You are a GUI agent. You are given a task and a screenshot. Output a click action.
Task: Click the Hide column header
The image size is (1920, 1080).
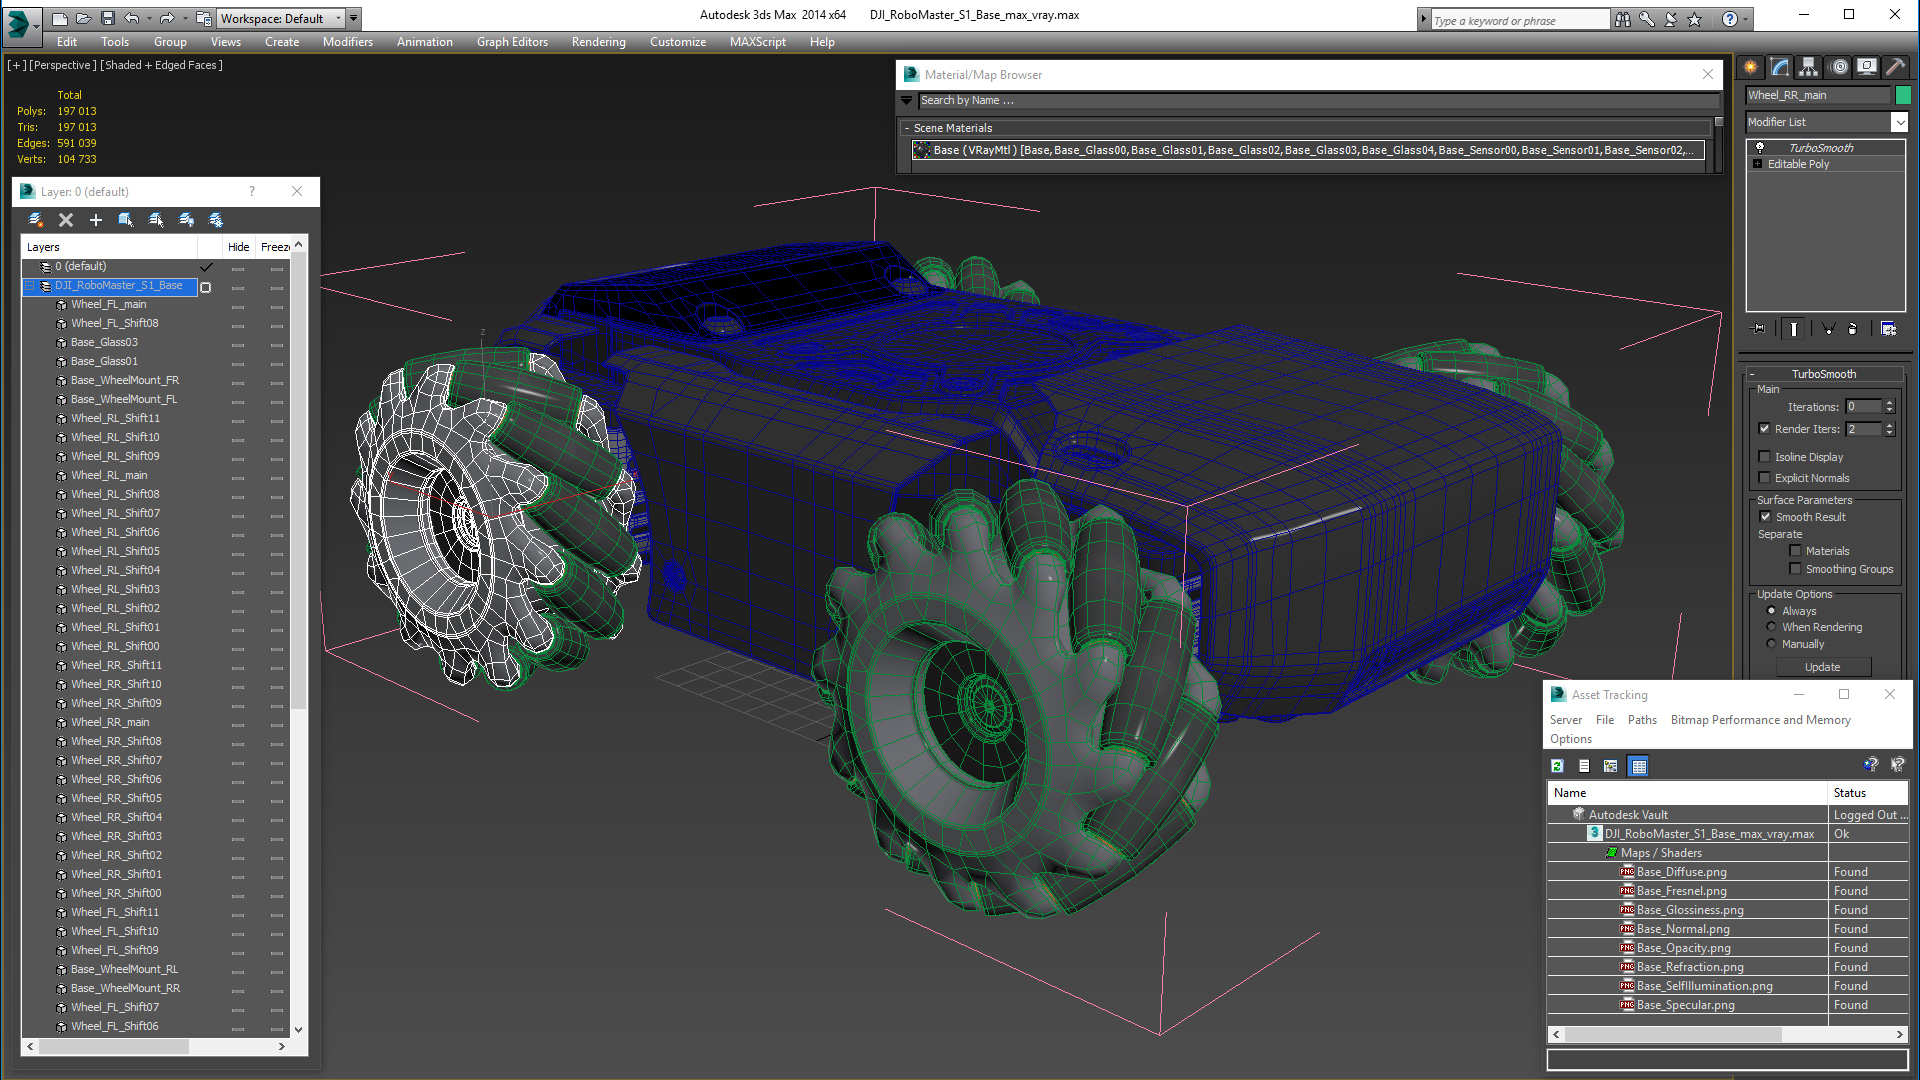pyautogui.click(x=238, y=247)
